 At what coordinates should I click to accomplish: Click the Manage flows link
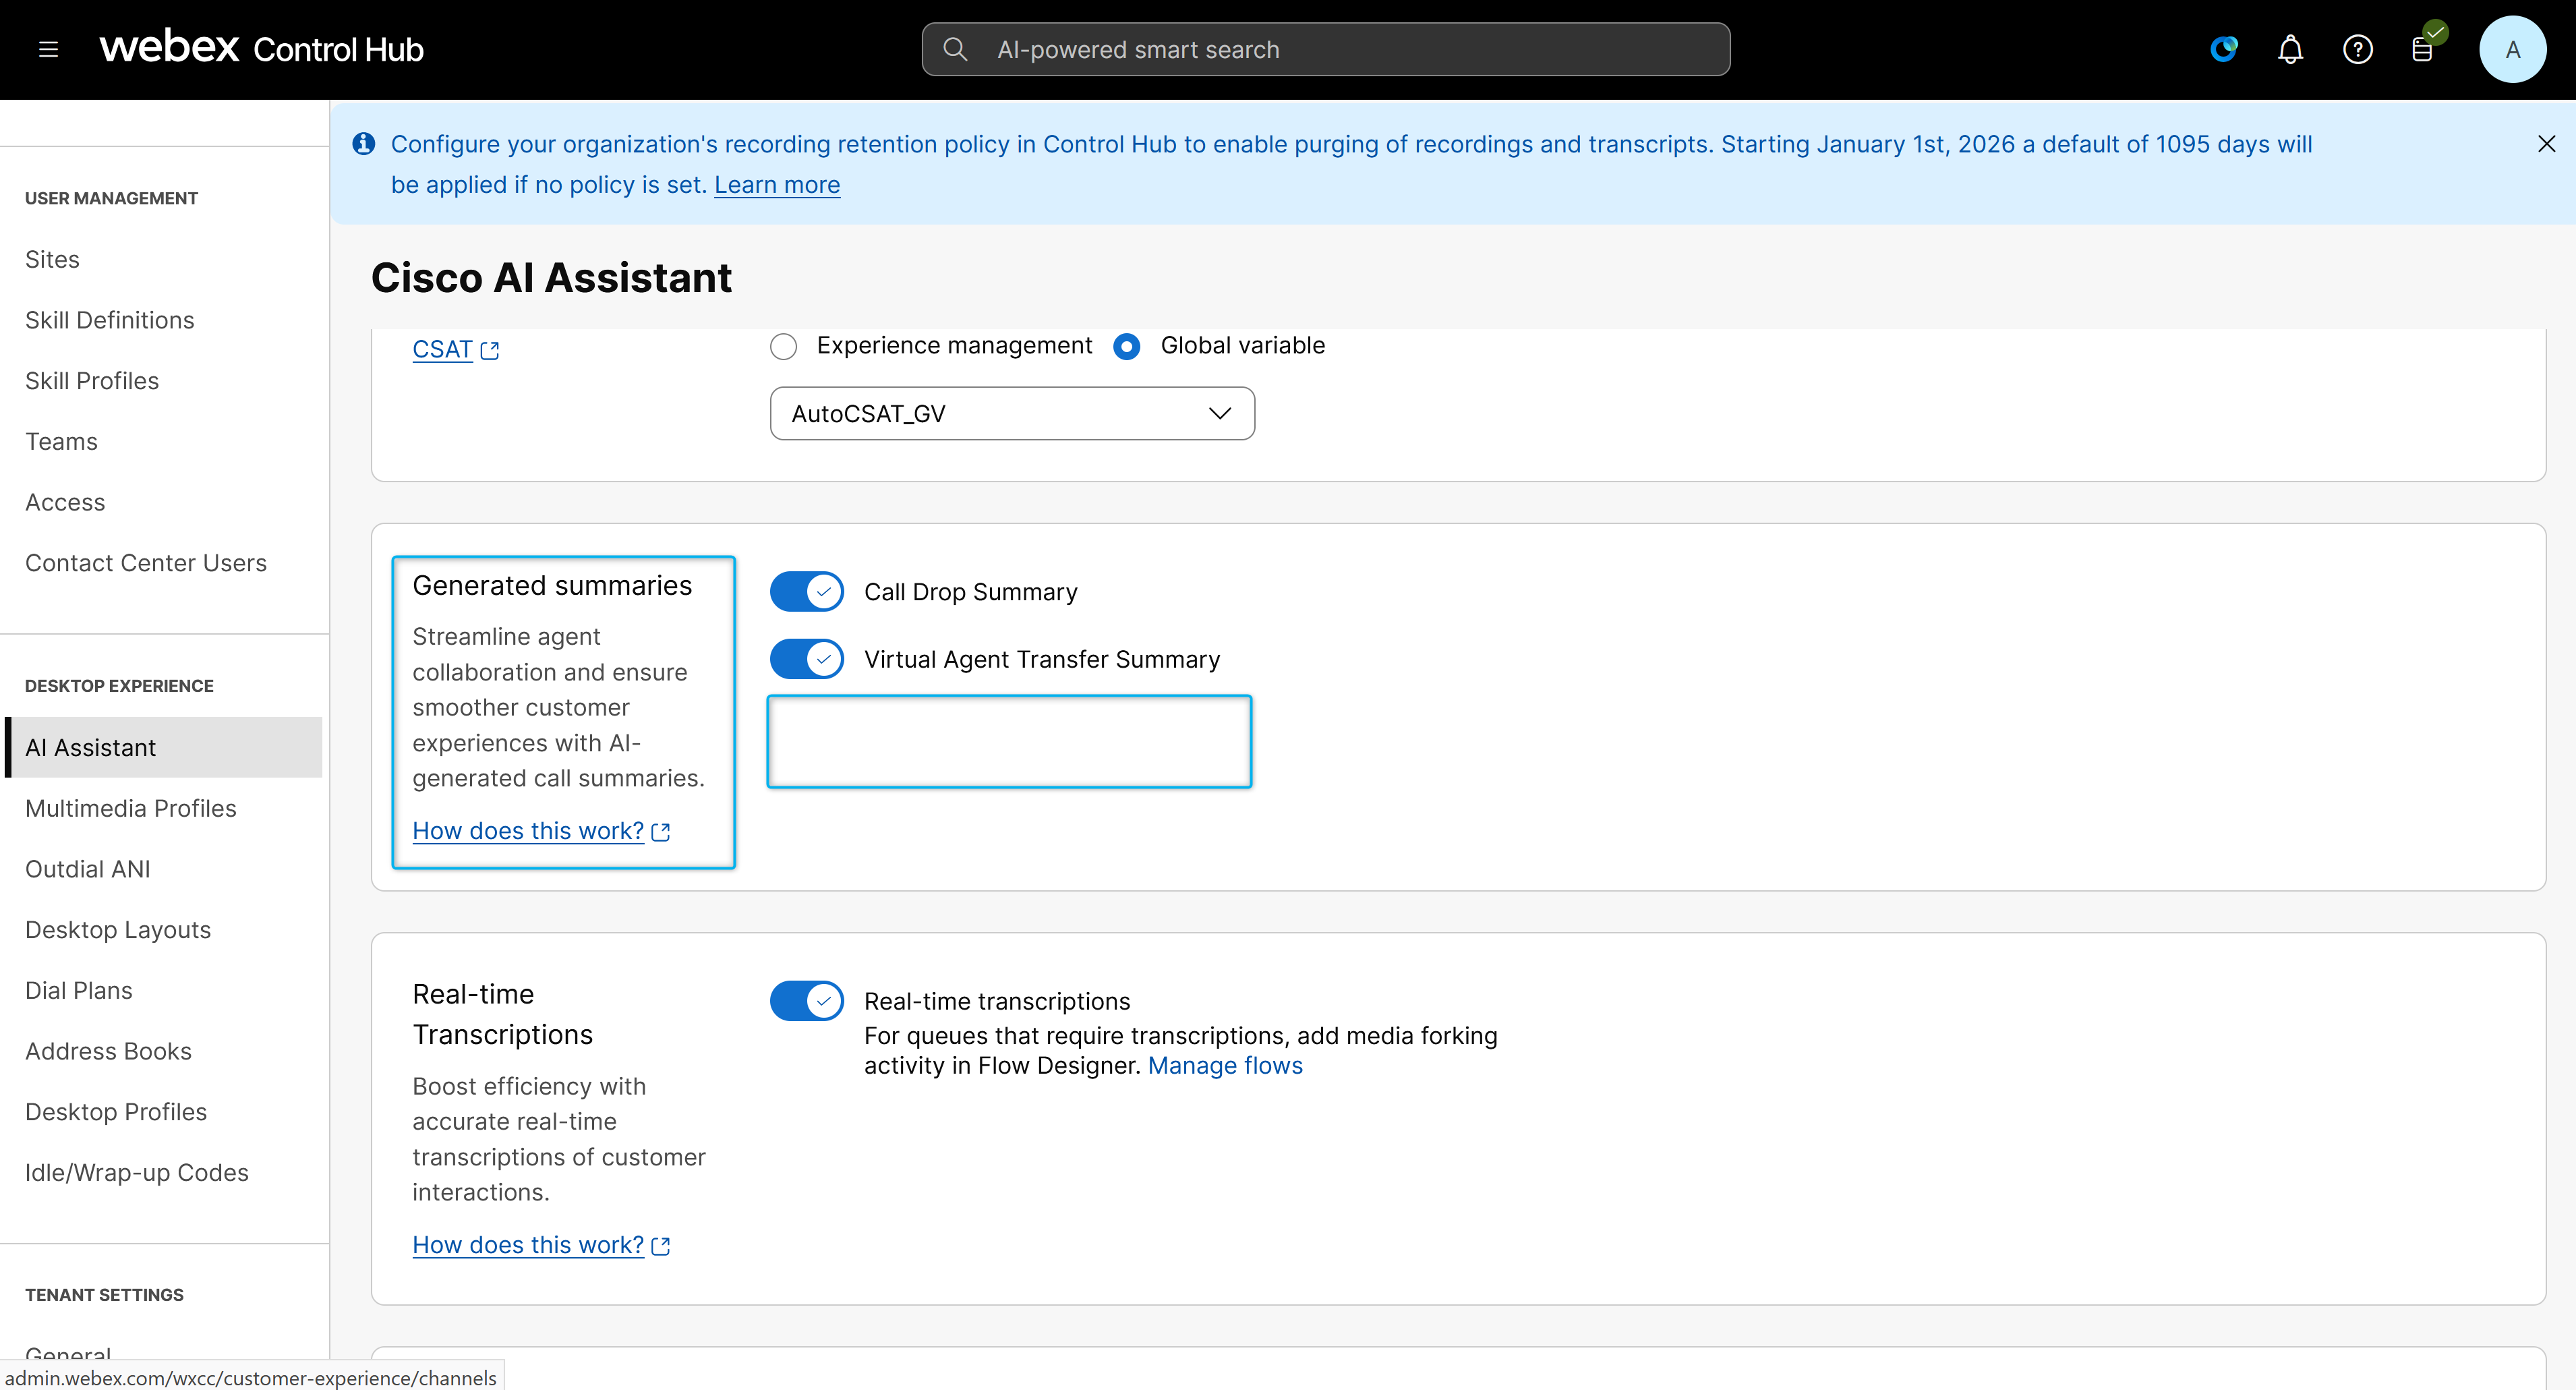click(1225, 1066)
